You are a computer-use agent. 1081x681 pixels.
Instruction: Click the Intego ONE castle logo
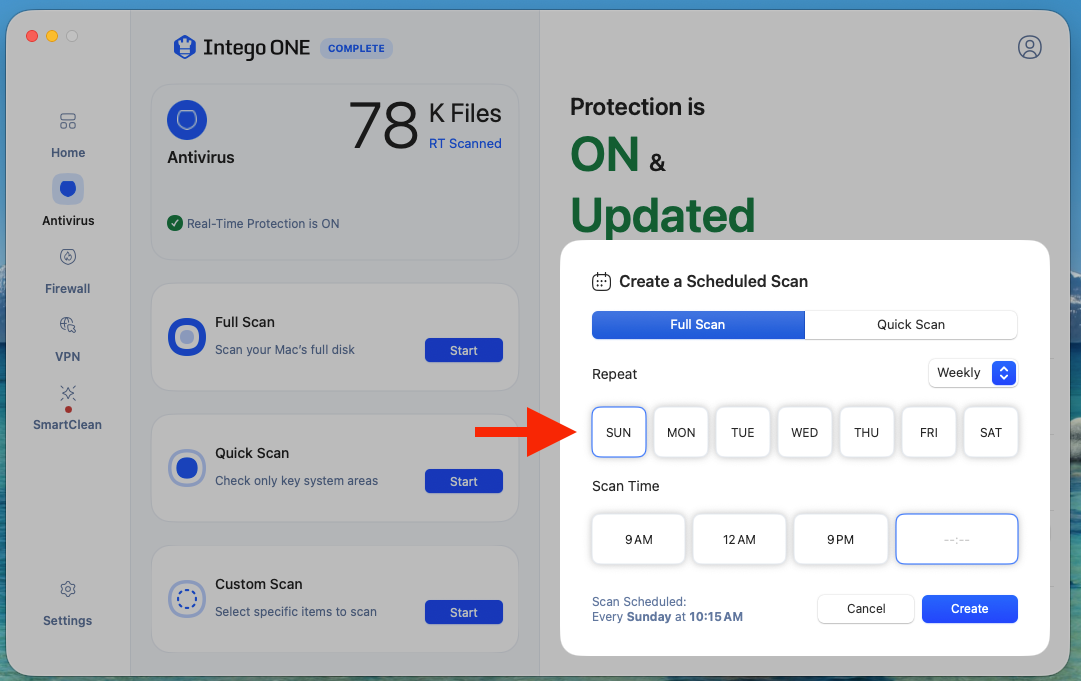click(x=184, y=47)
